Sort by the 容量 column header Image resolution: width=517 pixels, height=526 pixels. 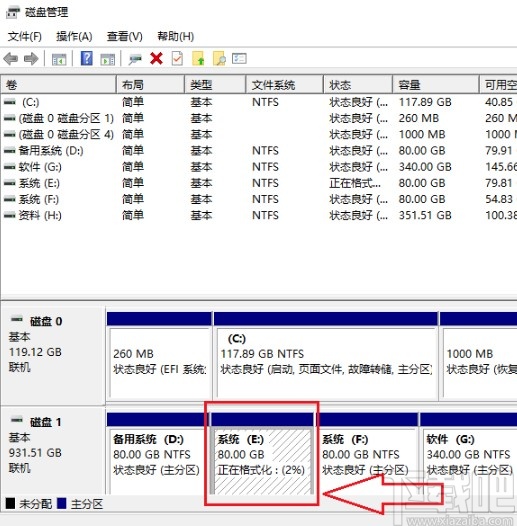click(x=435, y=85)
